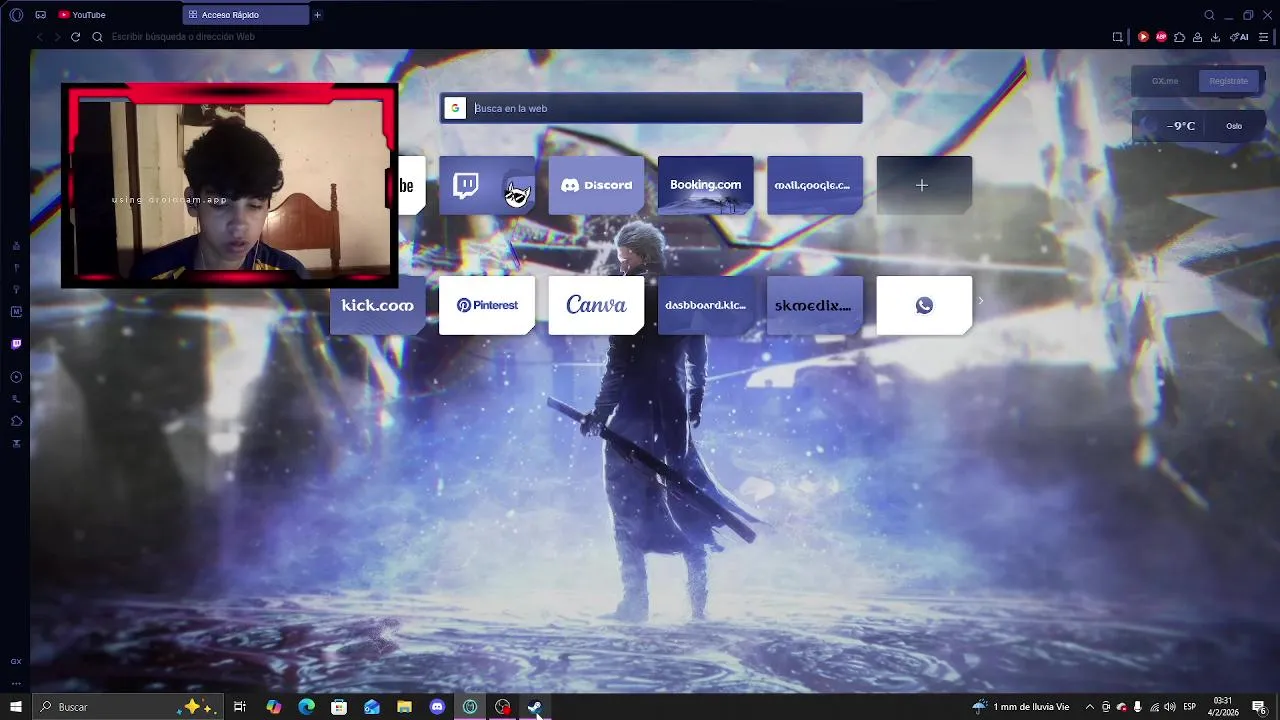
Task: Focus the address bar search field
Action: (600, 37)
